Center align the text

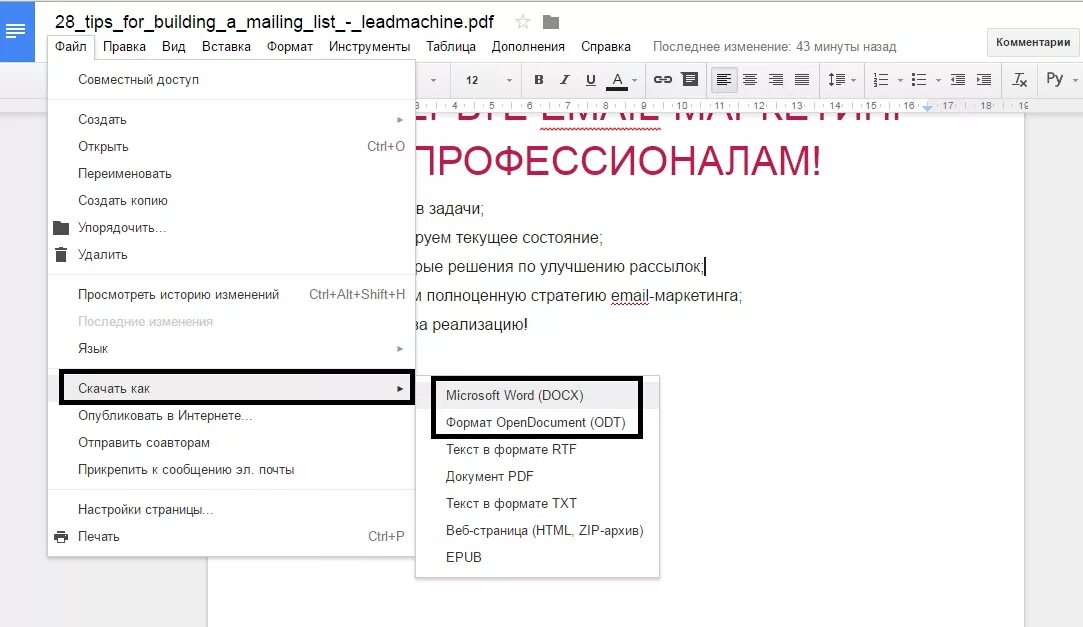click(x=749, y=79)
